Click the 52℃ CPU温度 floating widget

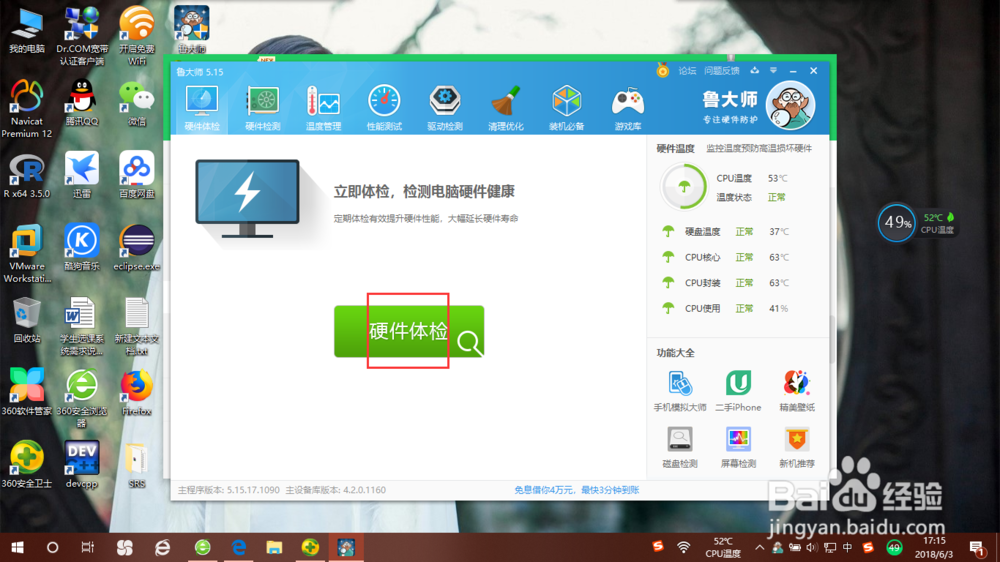pyautogui.click(x=938, y=223)
